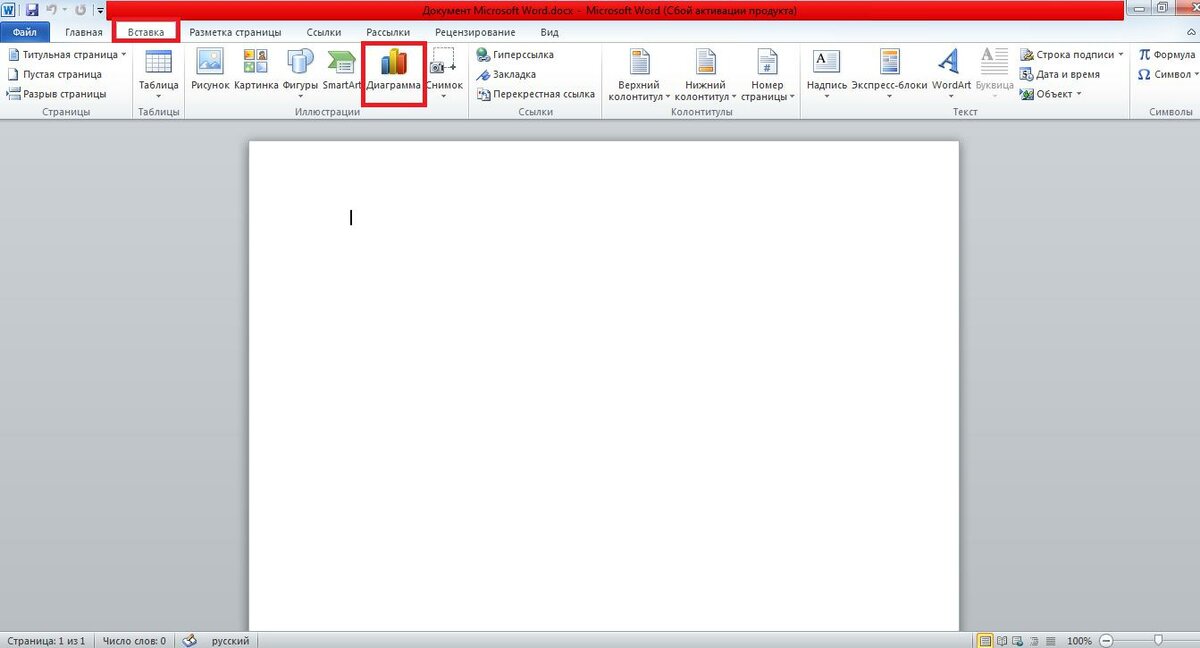This screenshot has width=1200, height=648.
Task: Click the русский language indicator in status bar
Action: [x=230, y=640]
